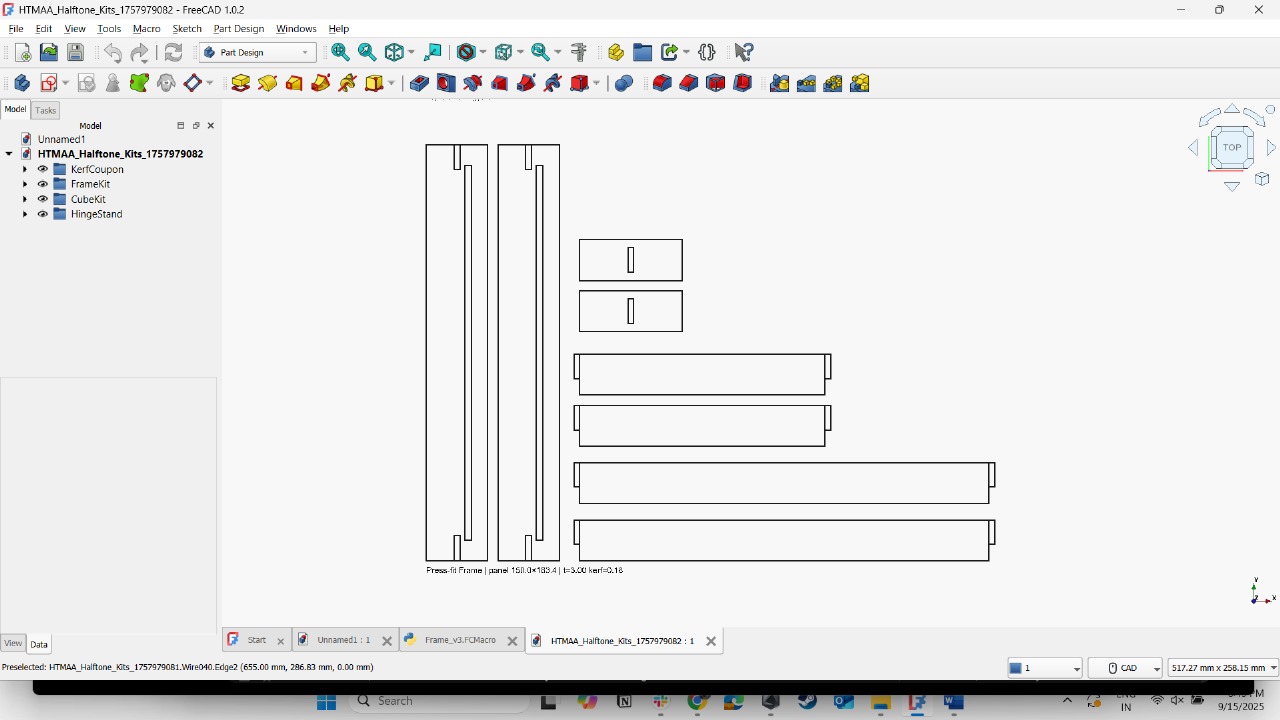Click the Boolean operation icon

coord(624,83)
